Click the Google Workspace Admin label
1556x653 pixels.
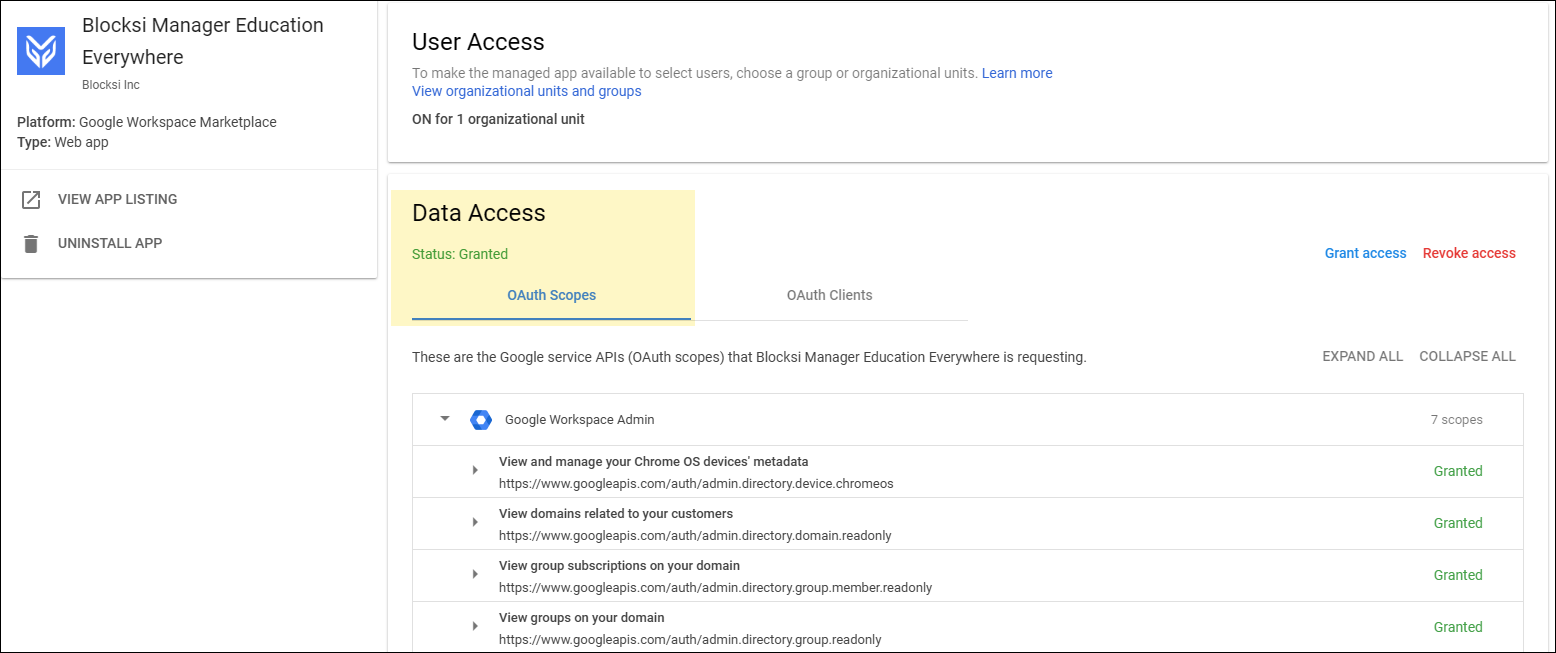click(580, 420)
